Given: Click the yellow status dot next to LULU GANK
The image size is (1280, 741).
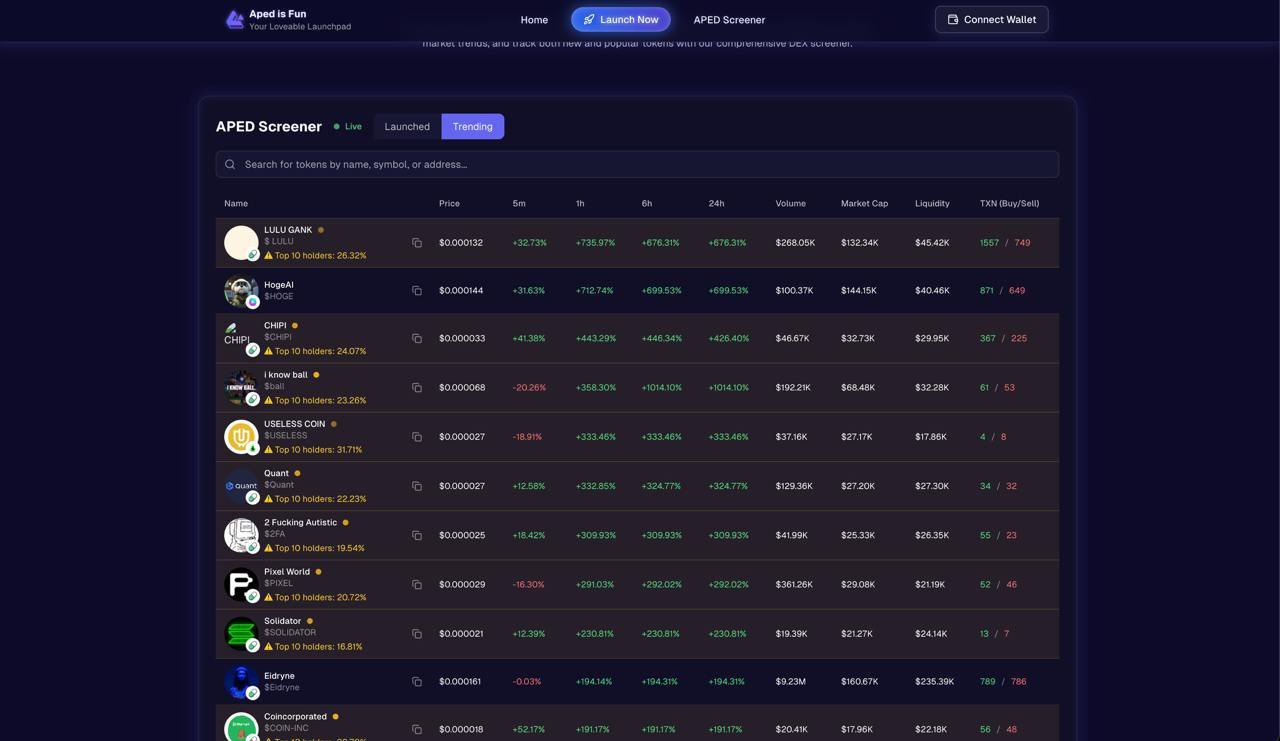Looking at the screenshot, I should tap(321, 230).
